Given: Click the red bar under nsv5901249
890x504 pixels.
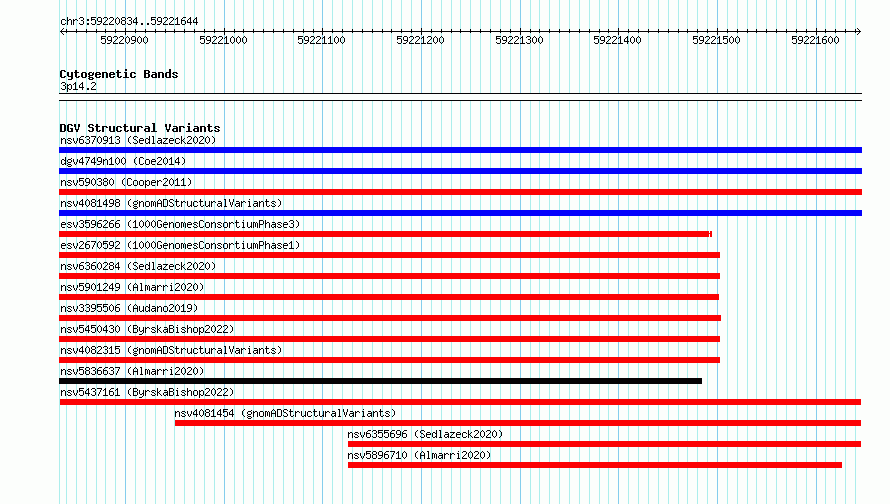Looking at the screenshot, I should tap(389, 297).
